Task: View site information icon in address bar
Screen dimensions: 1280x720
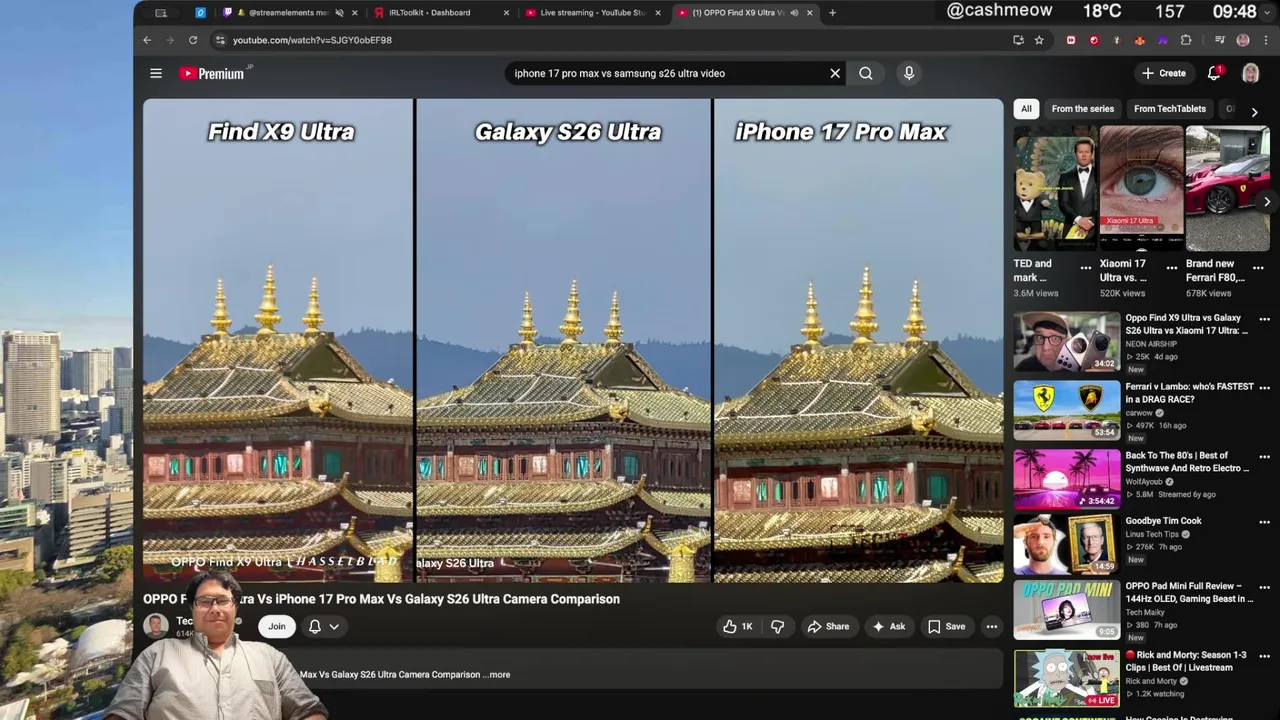Action: (x=220, y=40)
